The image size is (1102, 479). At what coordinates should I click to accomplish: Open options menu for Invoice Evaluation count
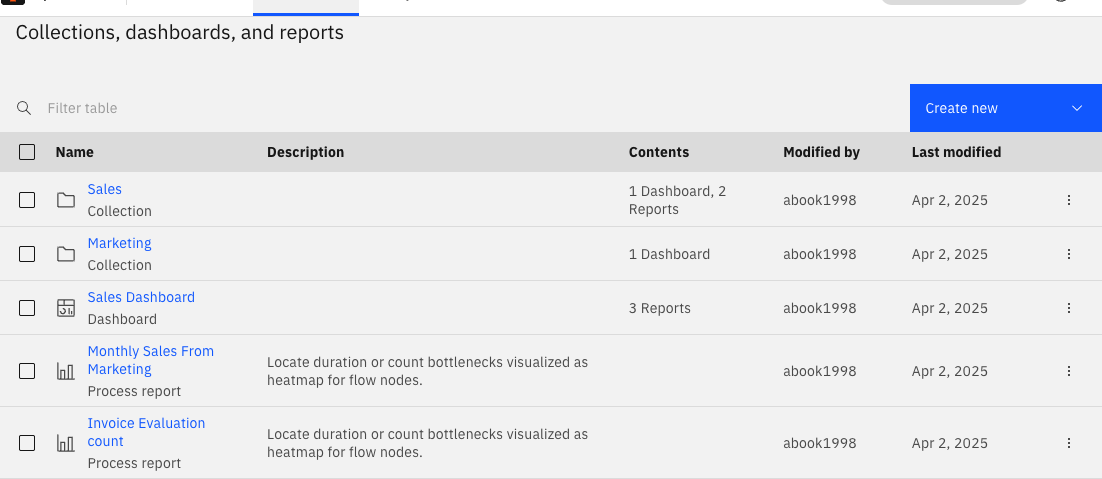point(1068,443)
